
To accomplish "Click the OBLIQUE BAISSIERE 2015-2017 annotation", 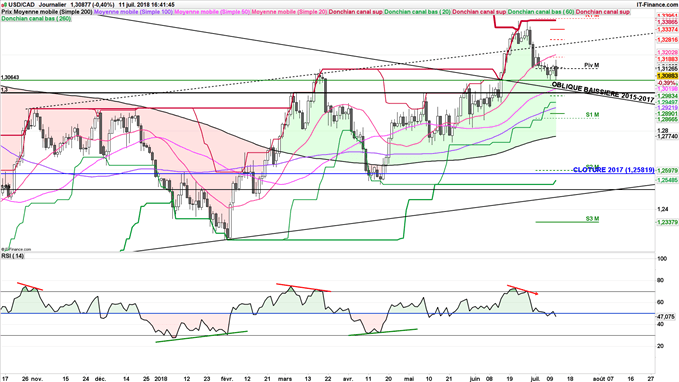I will pyautogui.click(x=602, y=91).
